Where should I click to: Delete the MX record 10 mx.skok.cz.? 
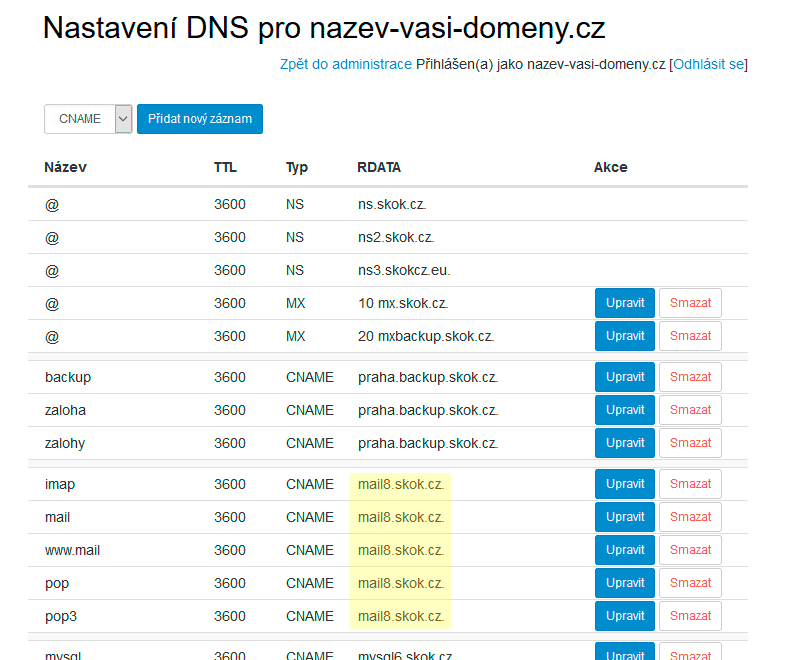click(690, 303)
